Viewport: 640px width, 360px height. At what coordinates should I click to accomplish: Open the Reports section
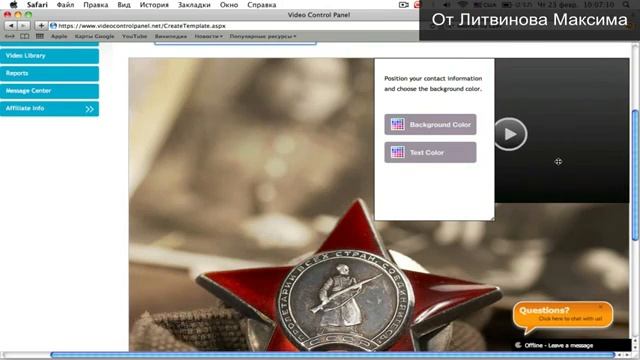point(49,73)
